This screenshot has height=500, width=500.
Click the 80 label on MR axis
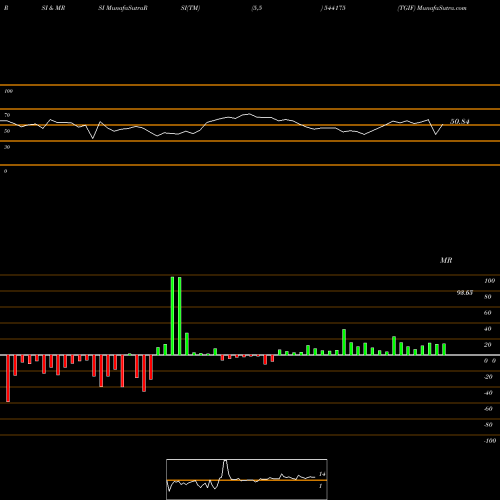(488, 297)
